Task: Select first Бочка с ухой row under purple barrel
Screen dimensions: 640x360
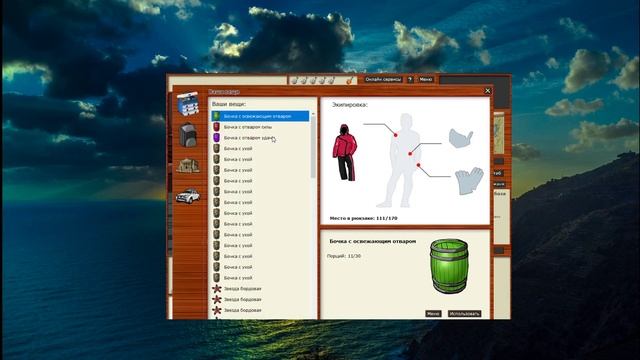Action: point(260,149)
